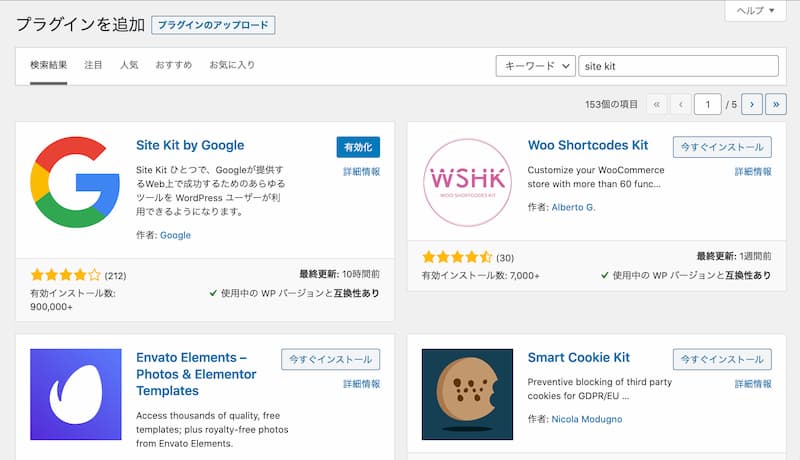Open Smart Cookie Kit title link
The height and width of the screenshot is (460, 800).
click(579, 357)
